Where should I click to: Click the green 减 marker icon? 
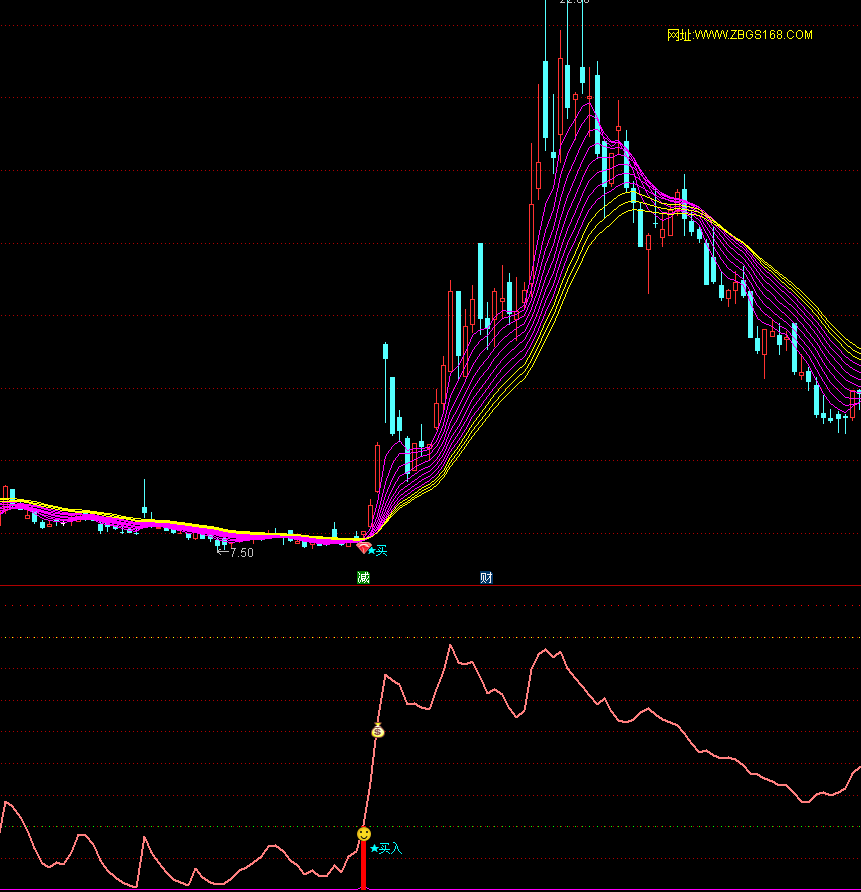click(x=363, y=578)
